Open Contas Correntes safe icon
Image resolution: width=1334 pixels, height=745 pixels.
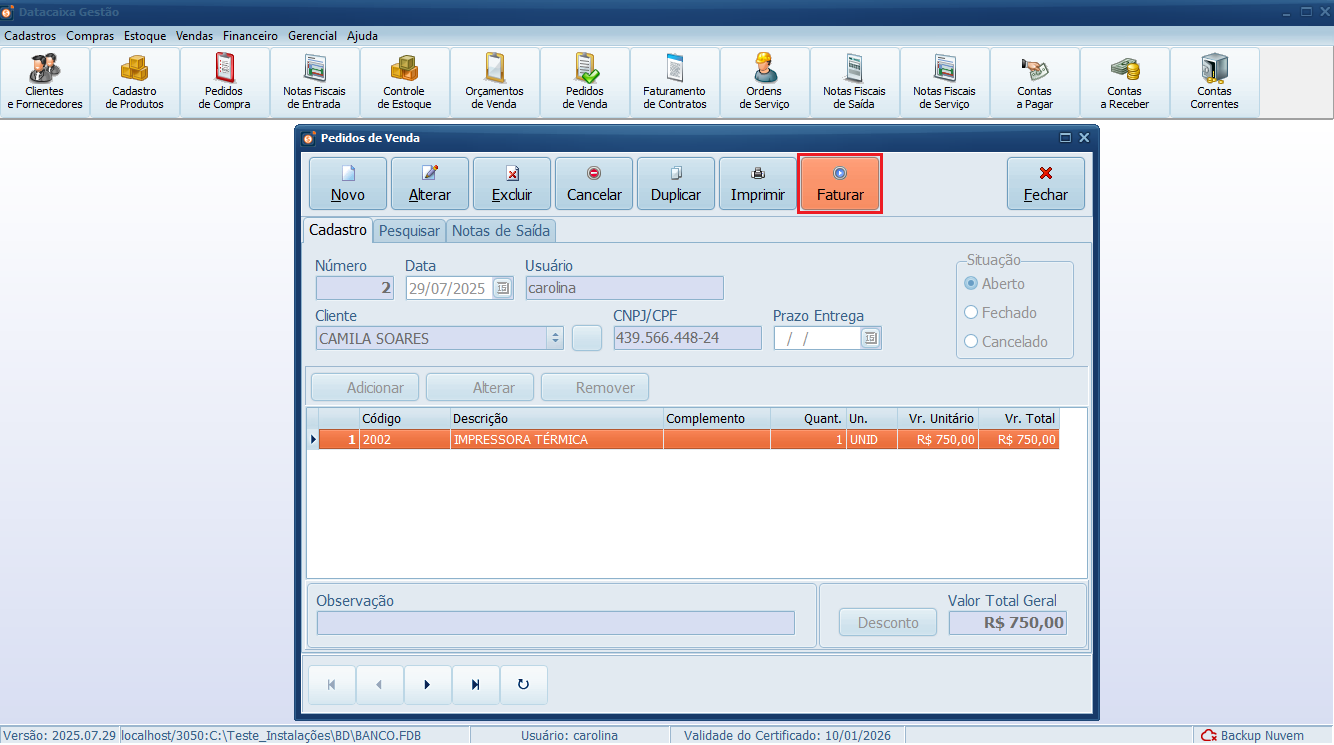[1214, 83]
